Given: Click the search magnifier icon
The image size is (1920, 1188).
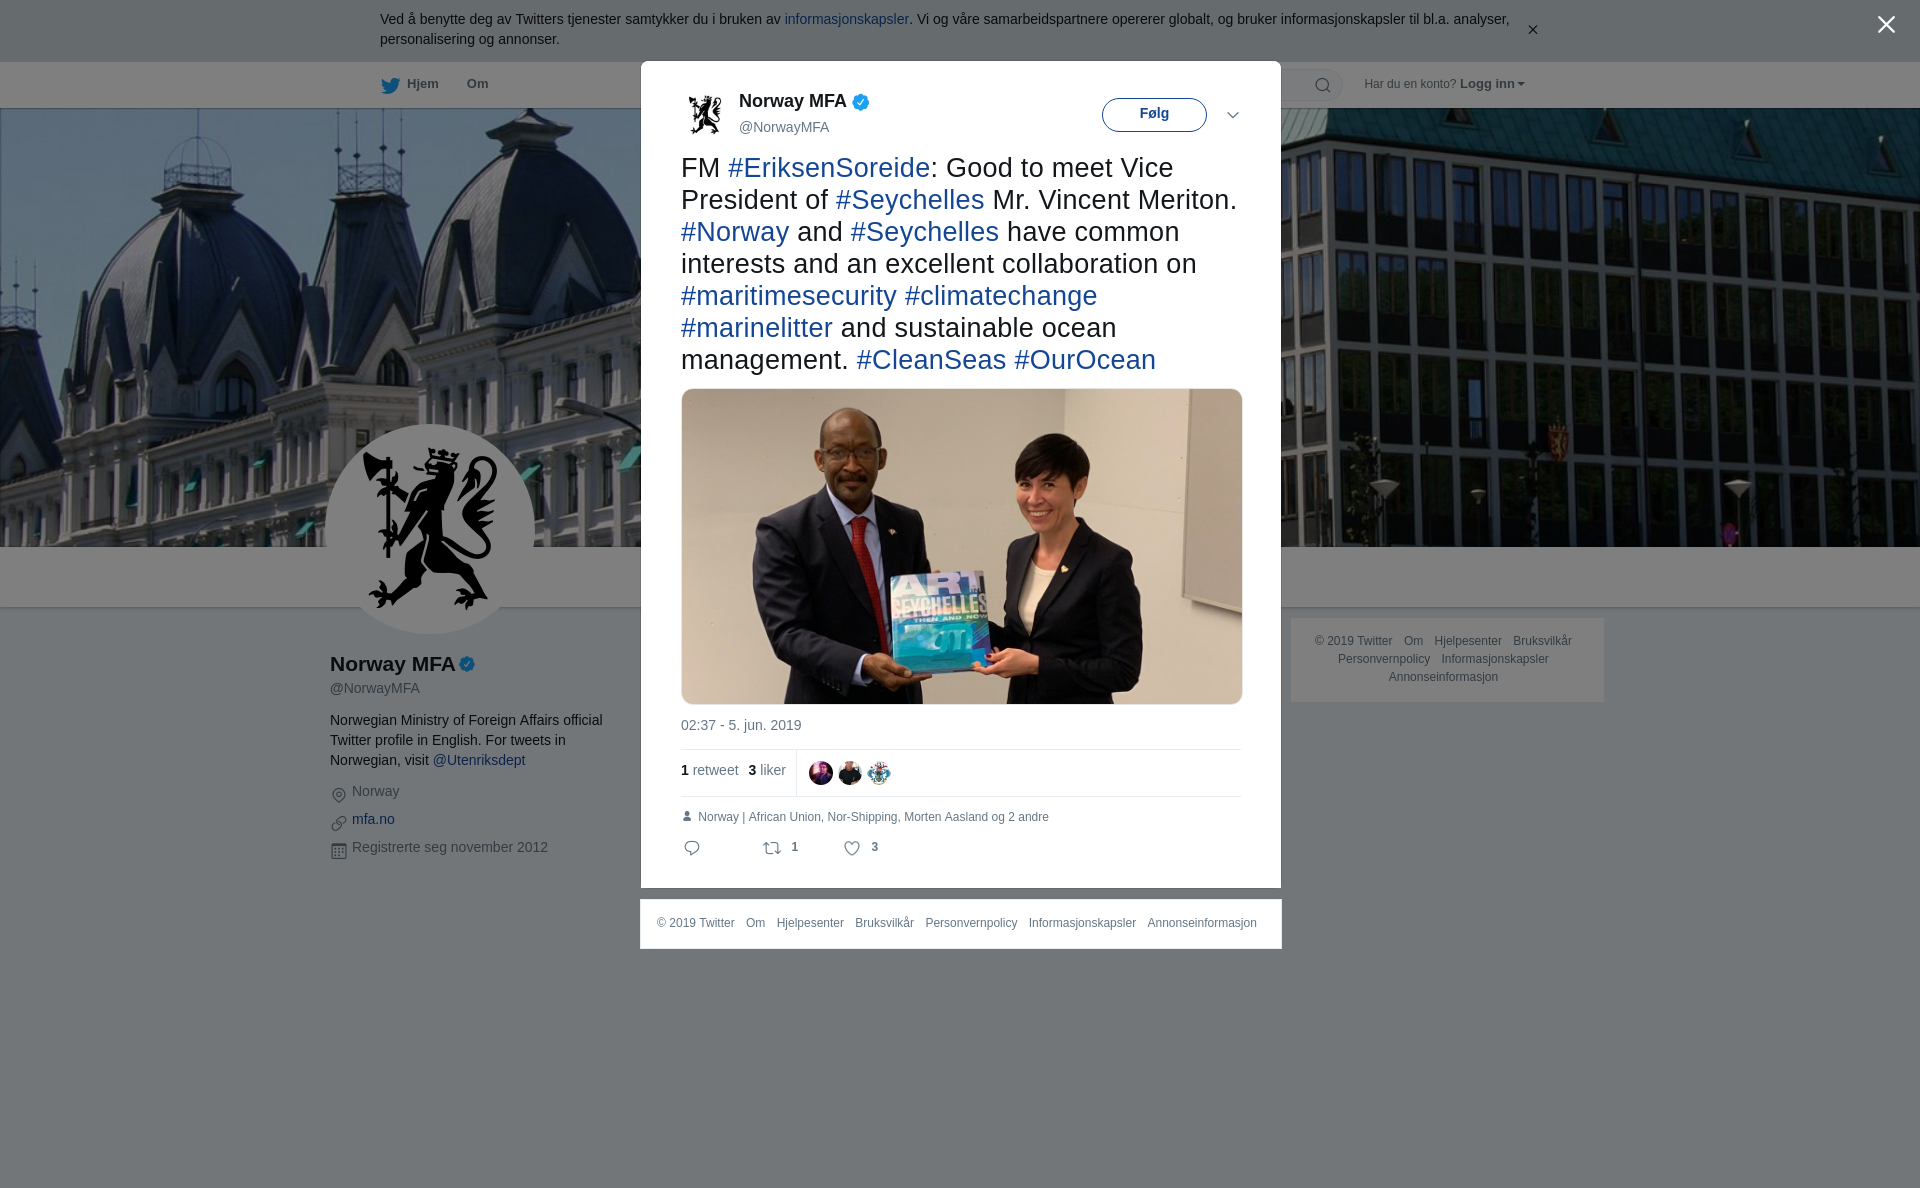Looking at the screenshot, I should pyautogui.click(x=1323, y=85).
